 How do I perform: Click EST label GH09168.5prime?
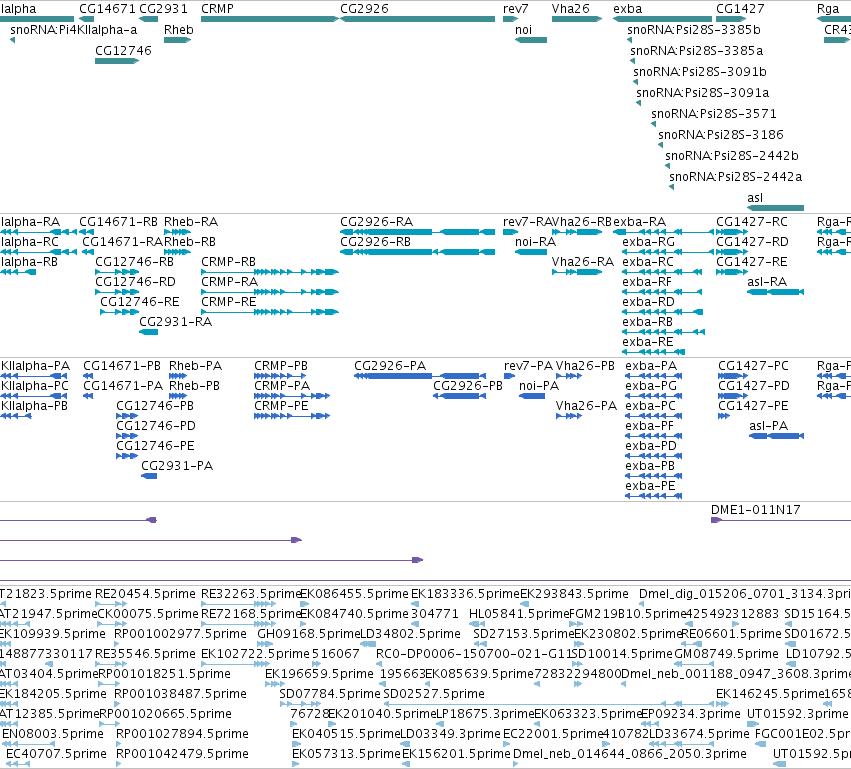click(x=308, y=634)
